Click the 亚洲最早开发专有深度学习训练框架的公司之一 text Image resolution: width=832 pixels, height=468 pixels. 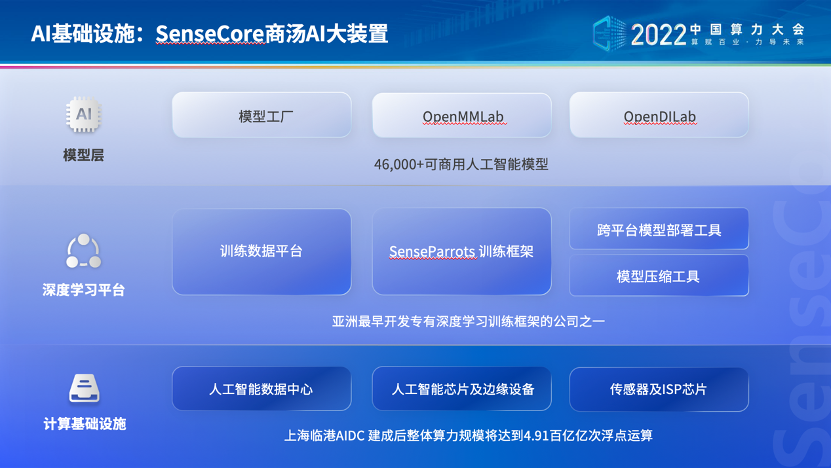468,322
